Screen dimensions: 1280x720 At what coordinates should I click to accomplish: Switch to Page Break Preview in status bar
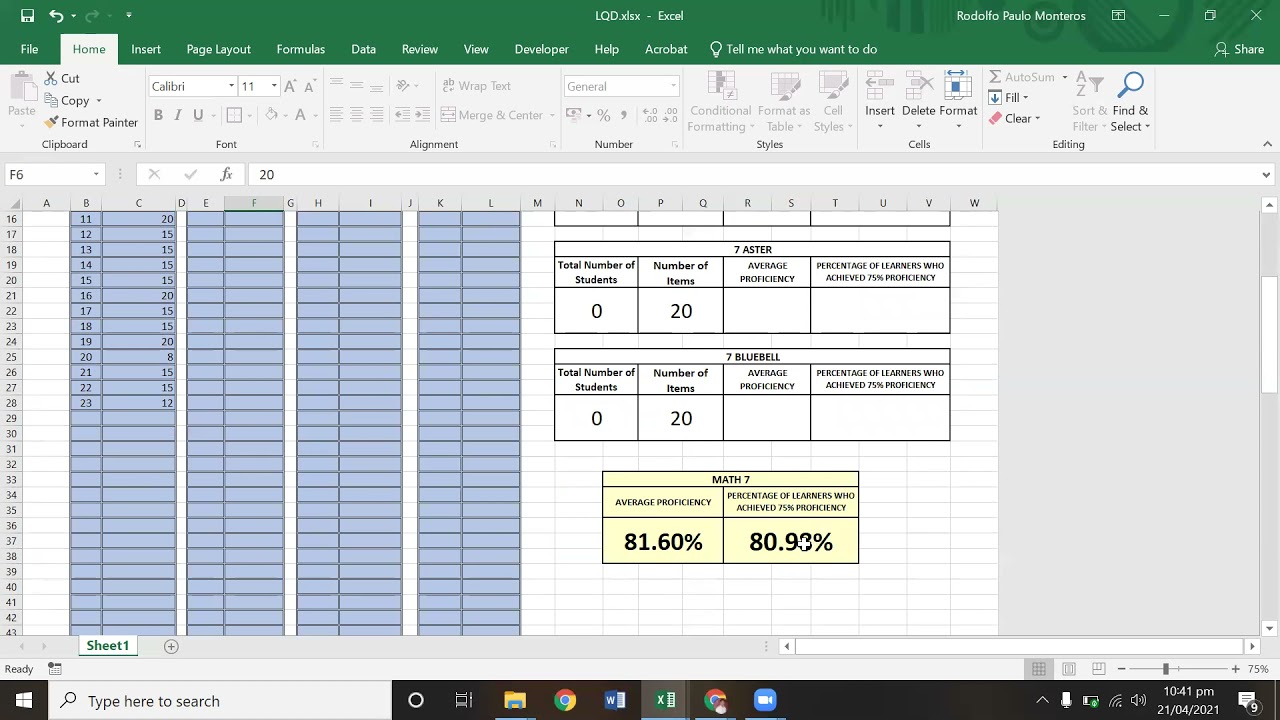coord(1098,669)
